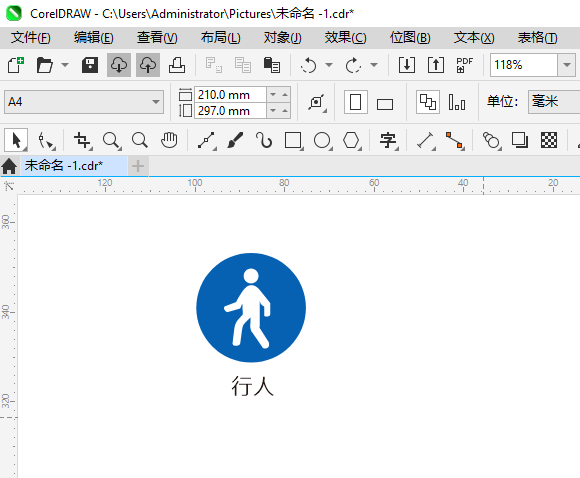Viewport: 580px width, 478px height.
Task: Select the Polygon tool
Action: coord(351,141)
